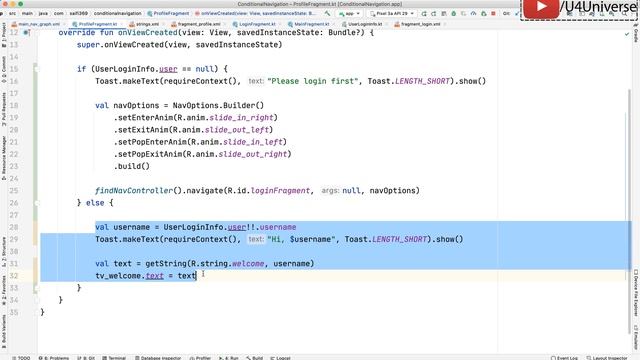Screen dimensions: 640x360
Task: Open the 9: Git tool window
Action: [86, 358]
